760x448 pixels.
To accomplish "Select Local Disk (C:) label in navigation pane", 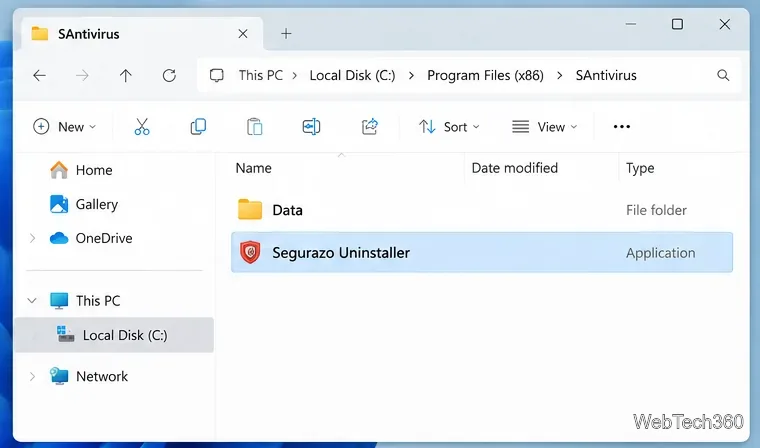I will coord(125,335).
